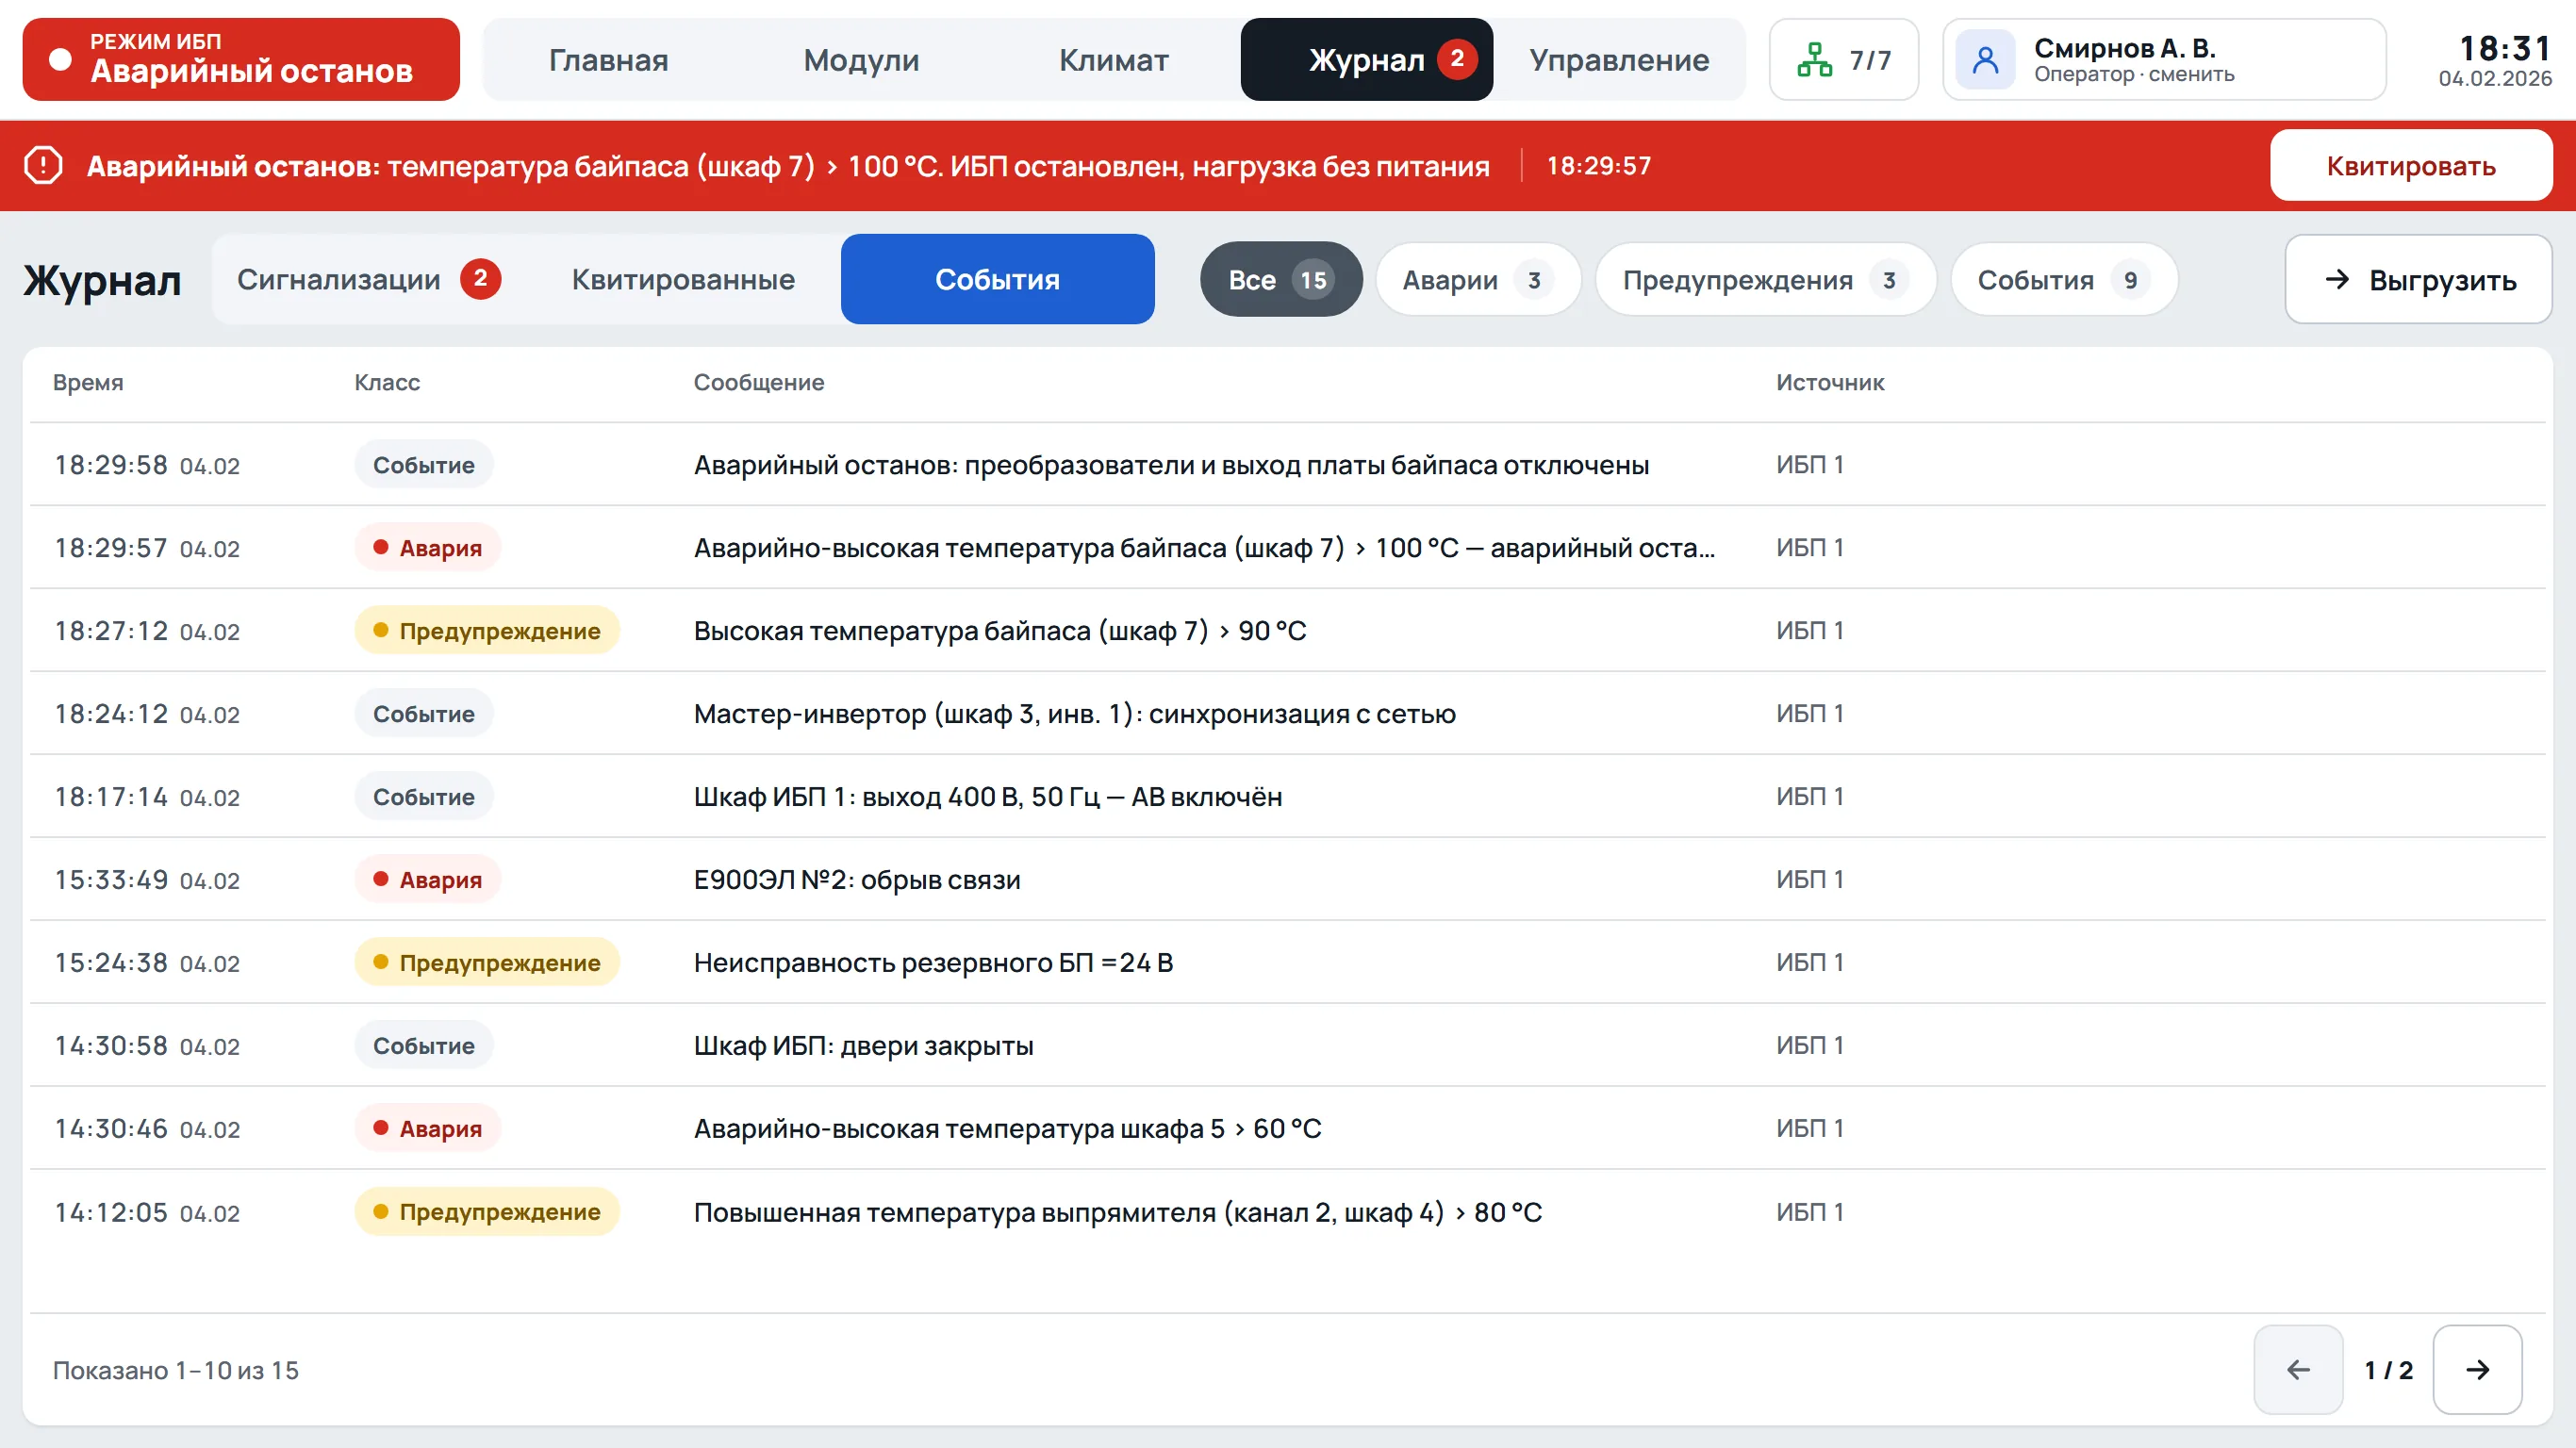The width and height of the screenshot is (2576, 1448).
Task: Select row 'Шкаф ИБП: двери закрыты'
Action: (1287, 1045)
